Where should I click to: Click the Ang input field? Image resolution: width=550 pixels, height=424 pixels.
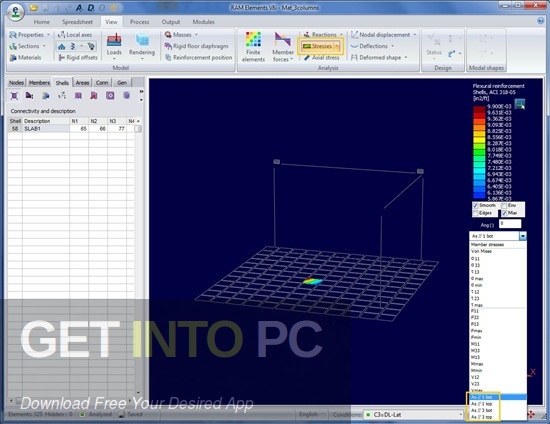click(510, 223)
